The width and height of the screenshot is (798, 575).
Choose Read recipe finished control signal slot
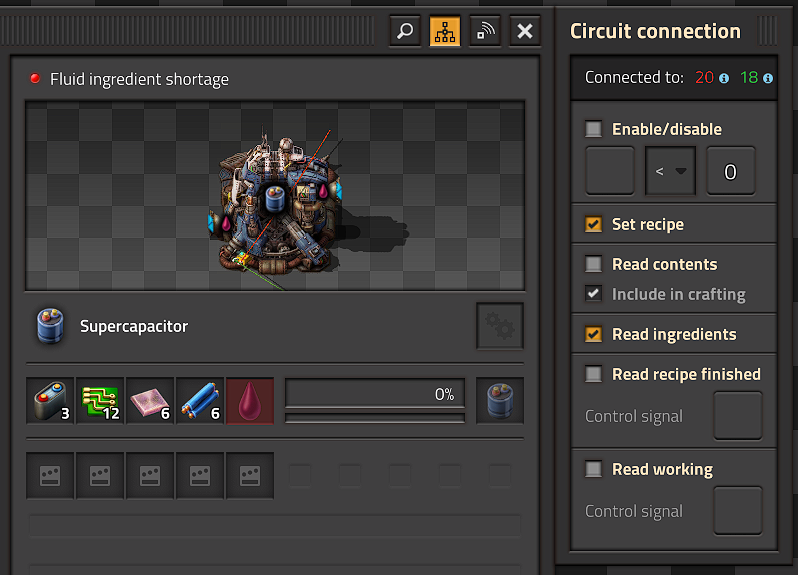pyautogui.click(x=738, y=416)
